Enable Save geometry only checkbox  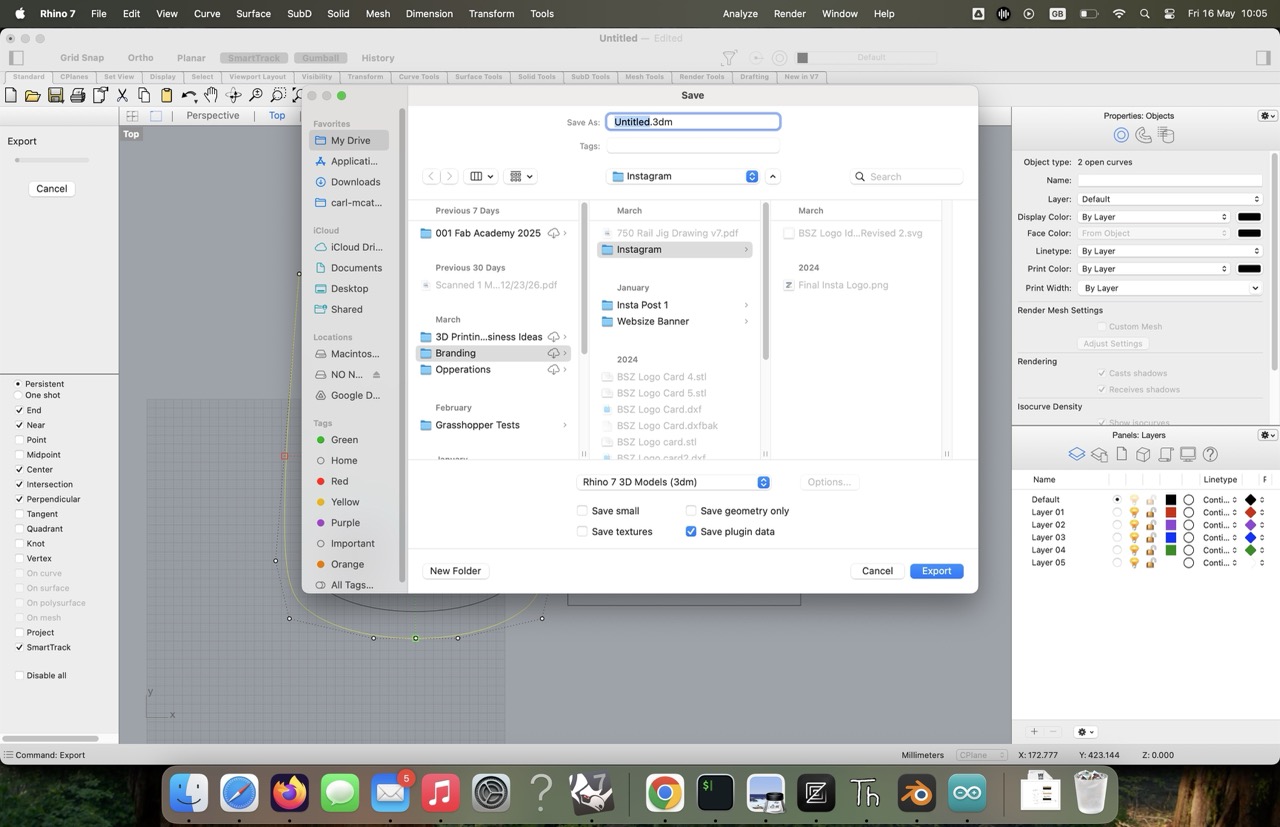click(691, 511)
